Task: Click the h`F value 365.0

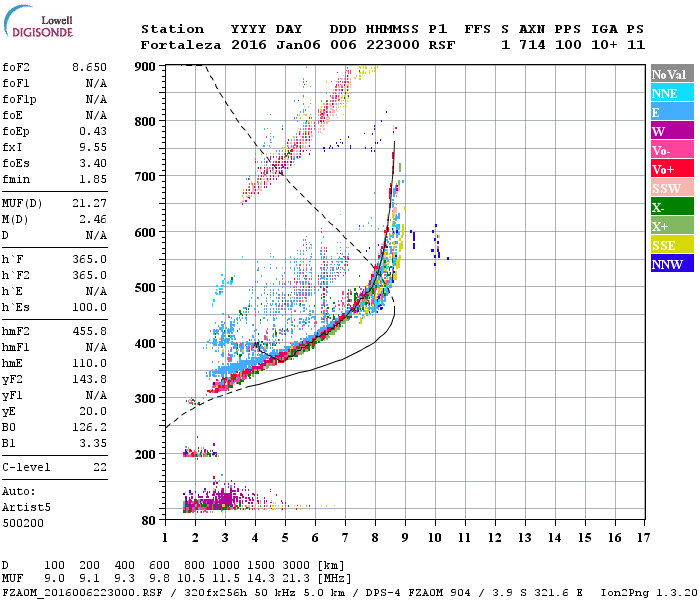Action: (x=89, y=259)
